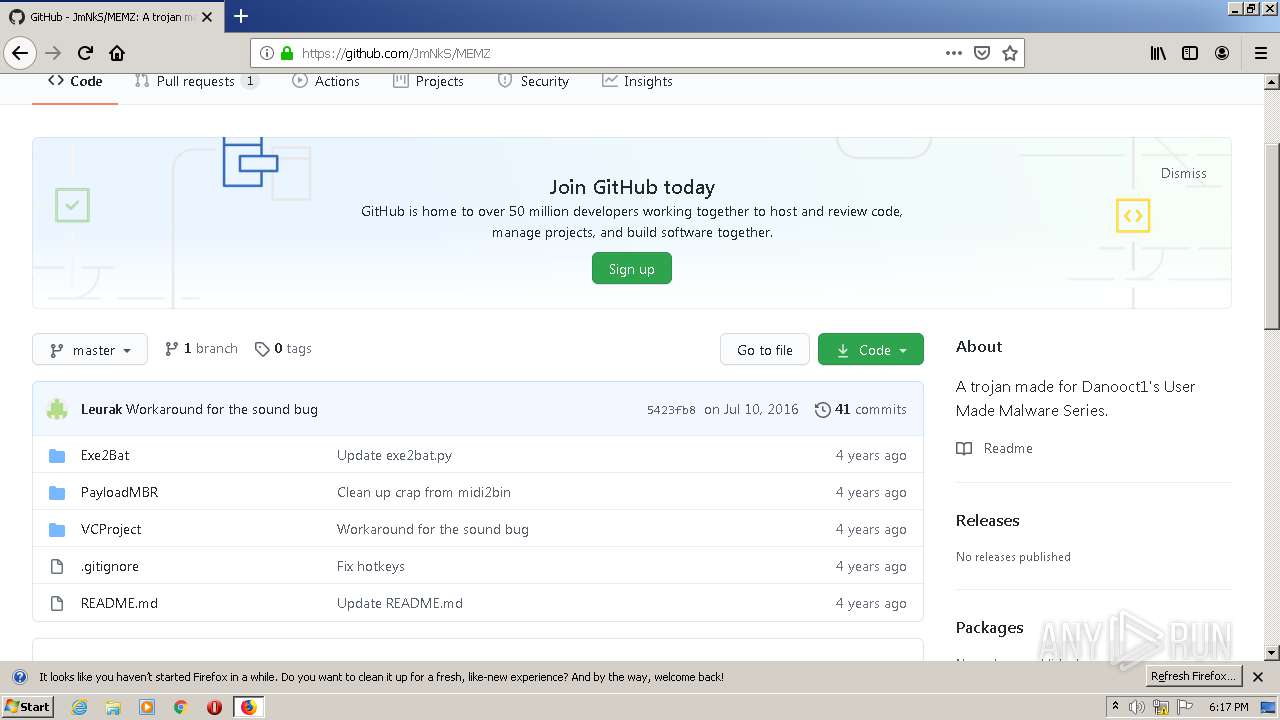Open new tab with plus icon
This screenshot has width=1280, height=720.
pyautogui.click(x=240, y=16)
